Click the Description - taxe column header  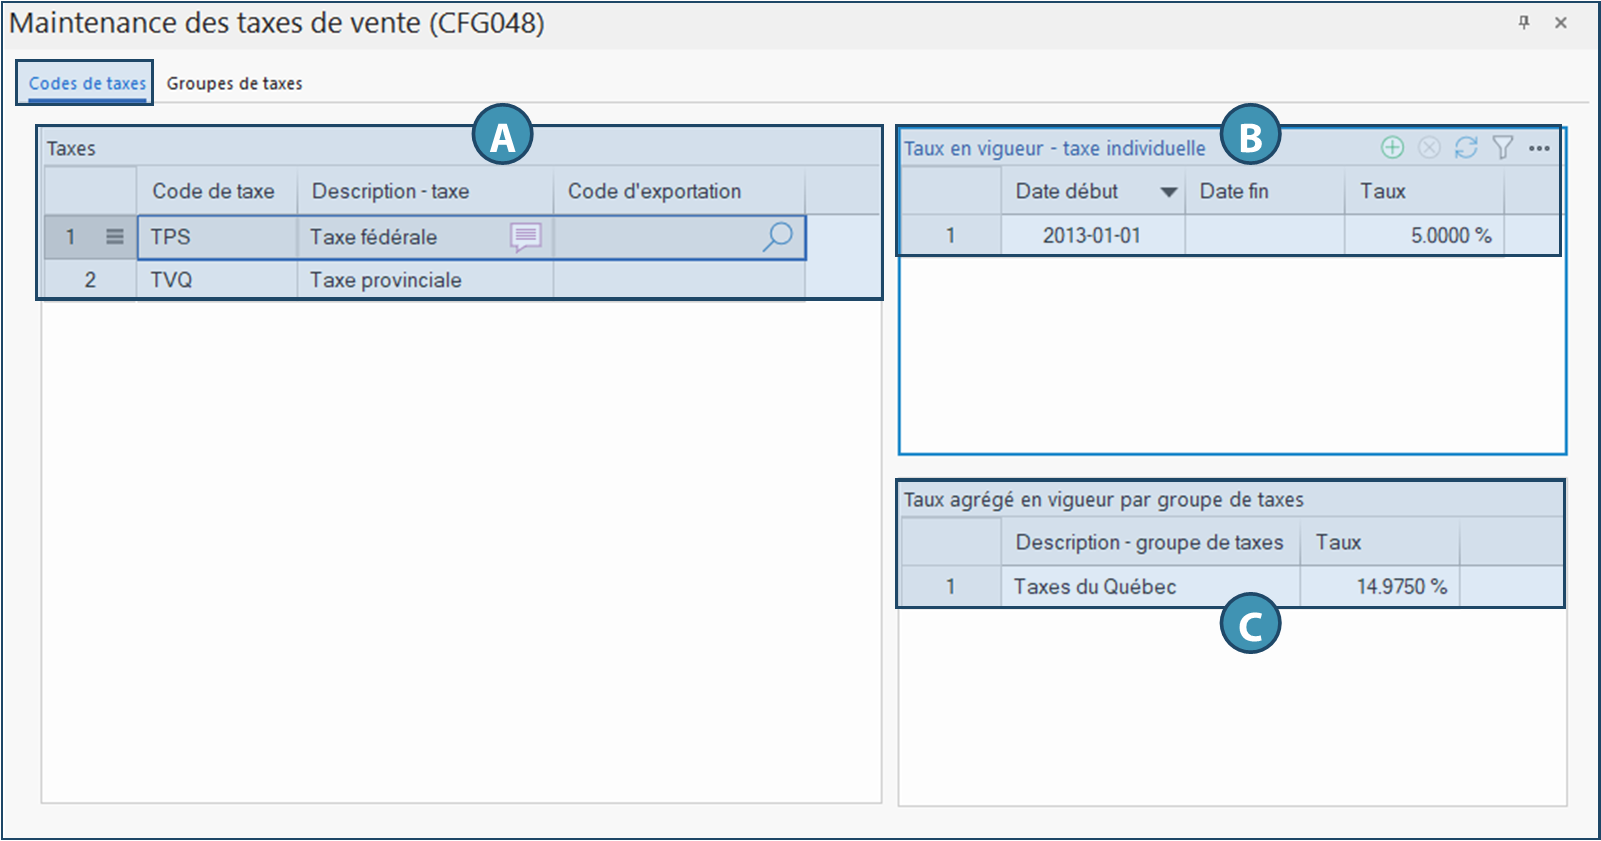tap(391, 191)
